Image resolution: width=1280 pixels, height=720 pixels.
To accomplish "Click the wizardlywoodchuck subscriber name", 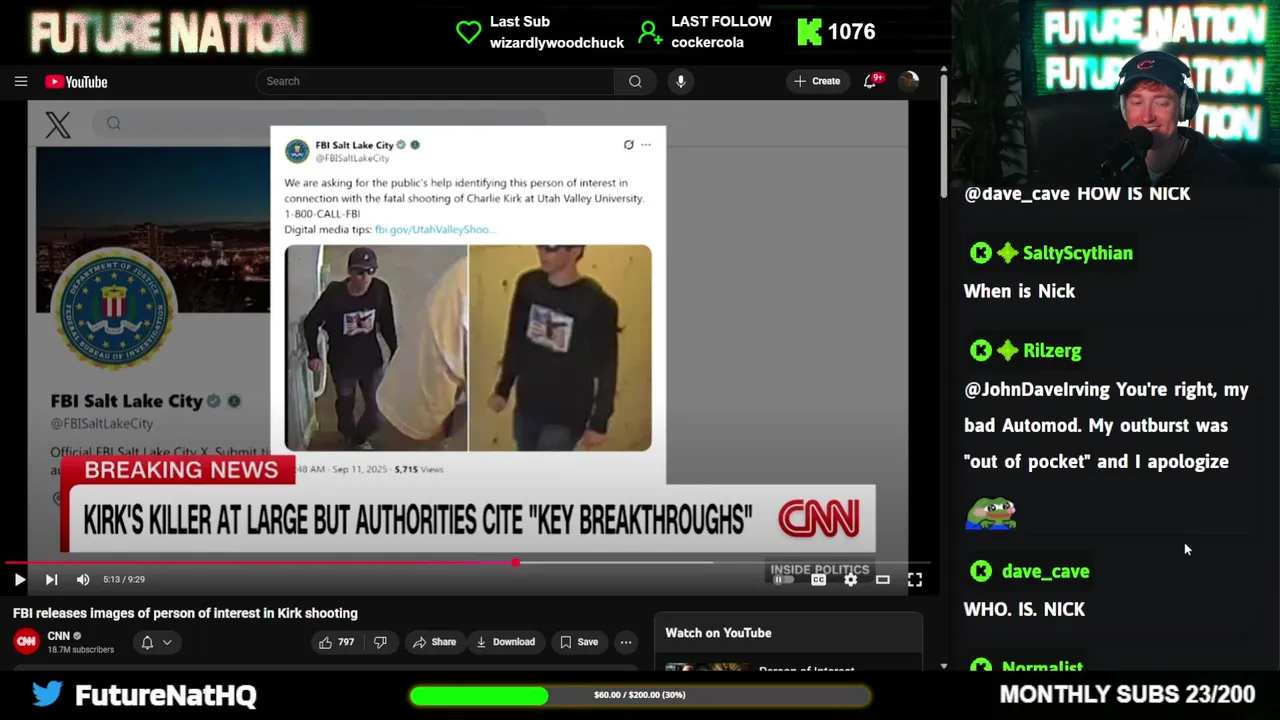I will (x=557, y=43).
